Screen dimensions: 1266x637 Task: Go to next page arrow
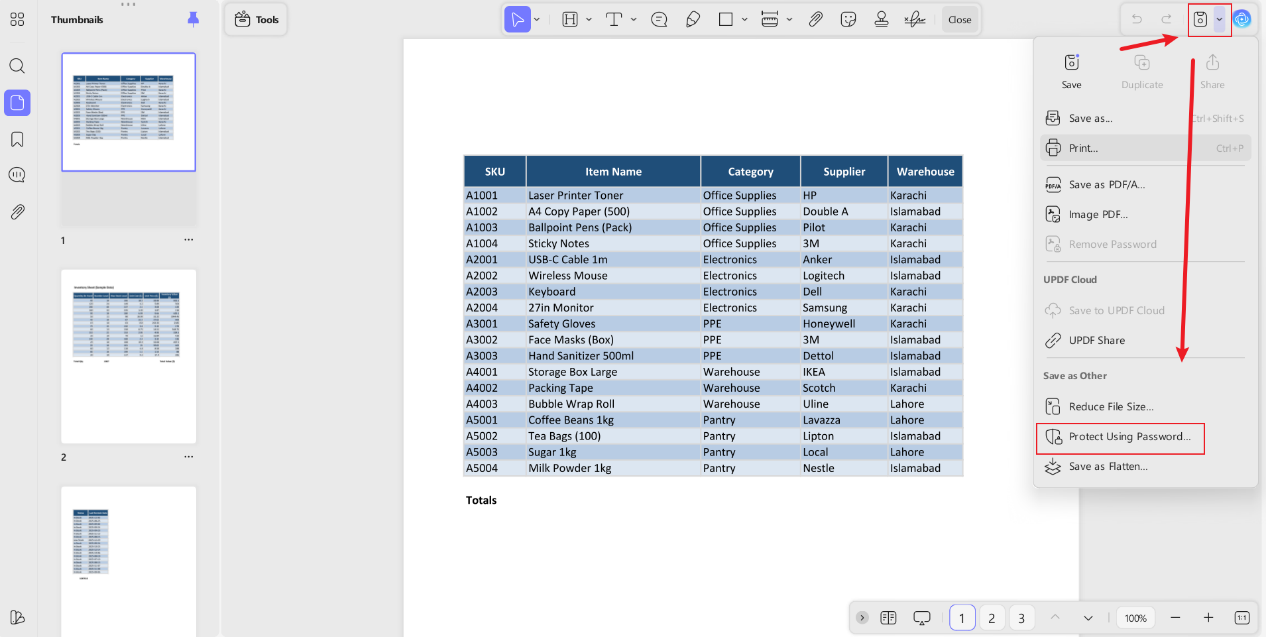(x=1088, y=618)
